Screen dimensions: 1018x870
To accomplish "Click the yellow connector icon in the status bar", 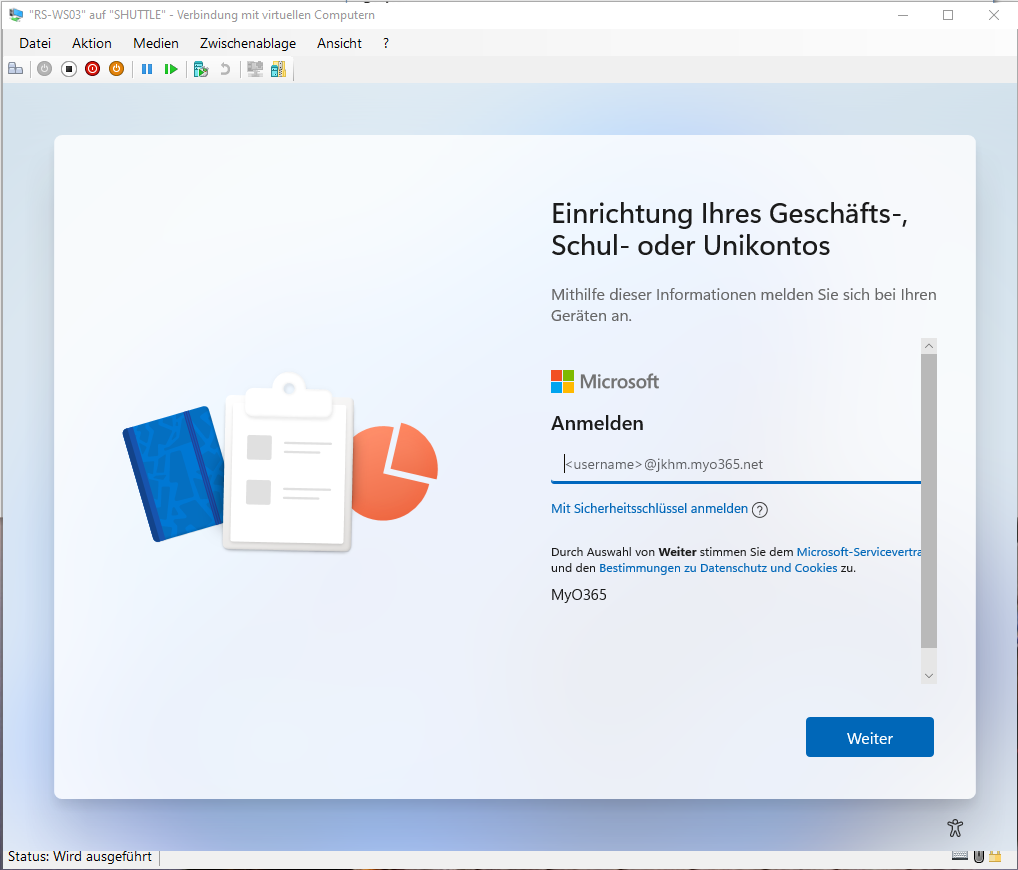I will (x=994, y=856).
